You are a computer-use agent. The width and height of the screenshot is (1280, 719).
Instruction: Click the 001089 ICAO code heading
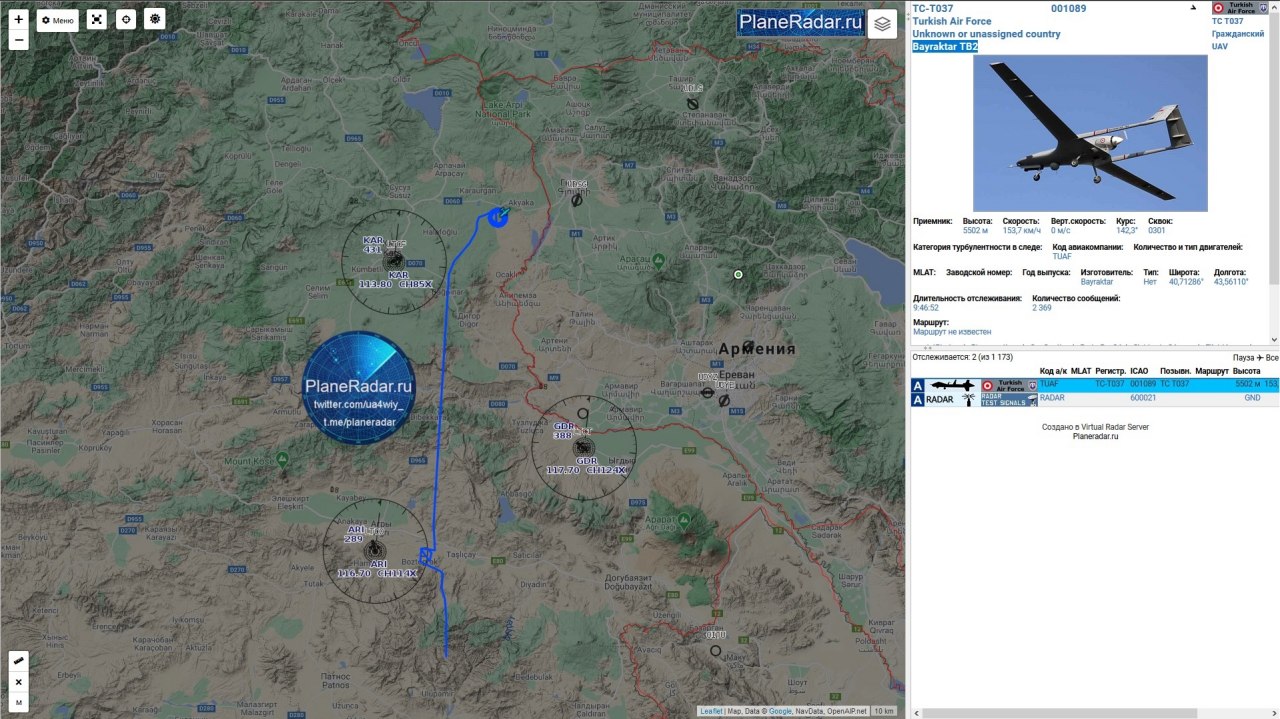point(1068,8)
